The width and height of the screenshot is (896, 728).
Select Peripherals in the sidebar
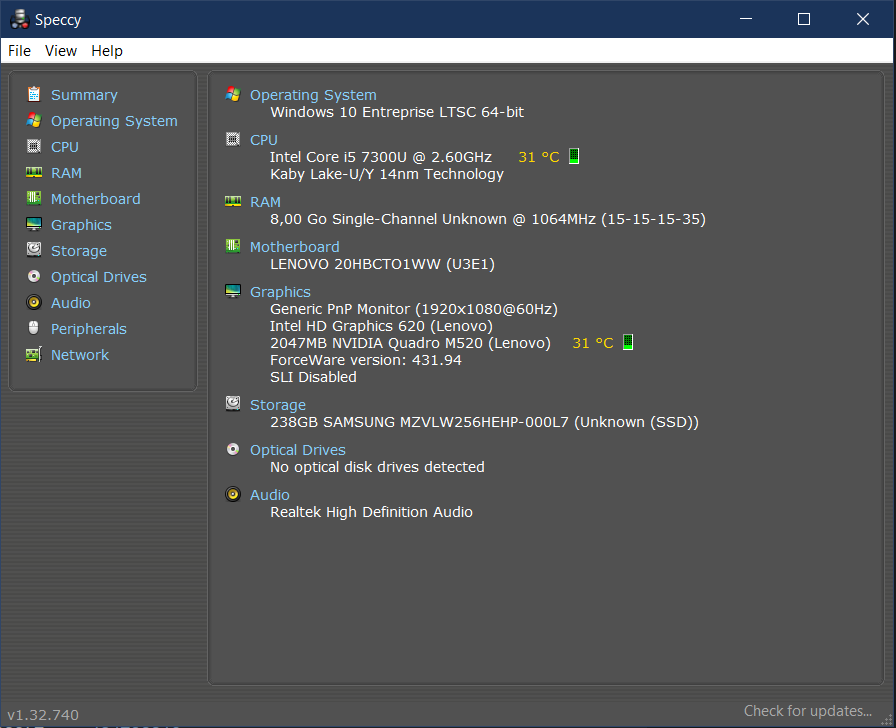(89, 329)
